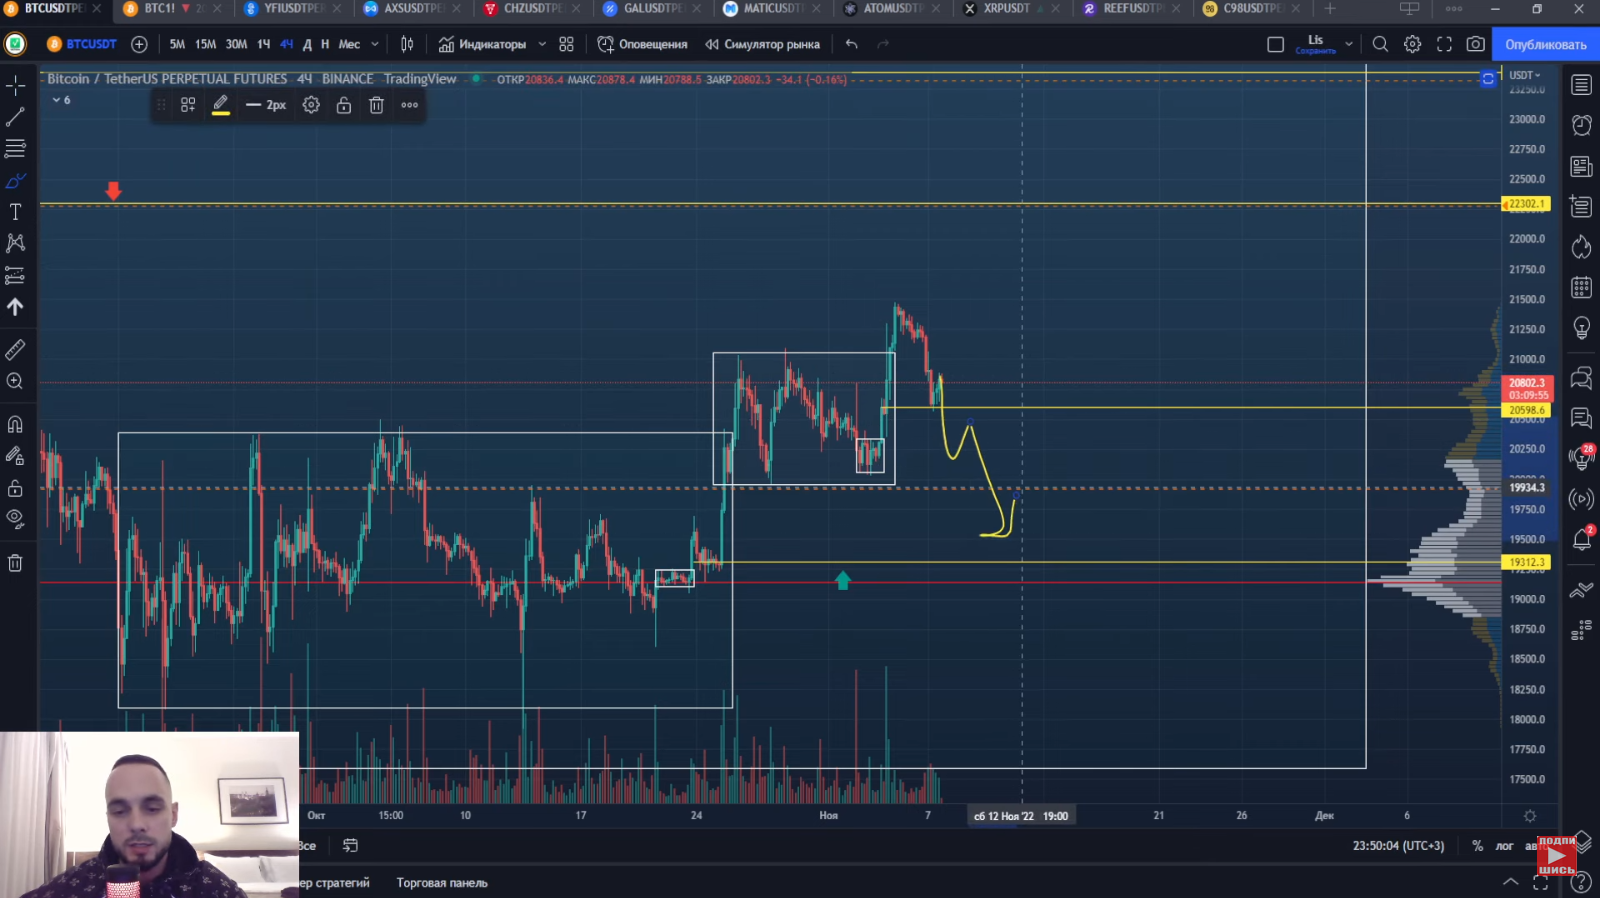Expand the timeframe interval dropdown
Screen dimensions: 1600x898
pyautogui.click(x=375, y=44)
